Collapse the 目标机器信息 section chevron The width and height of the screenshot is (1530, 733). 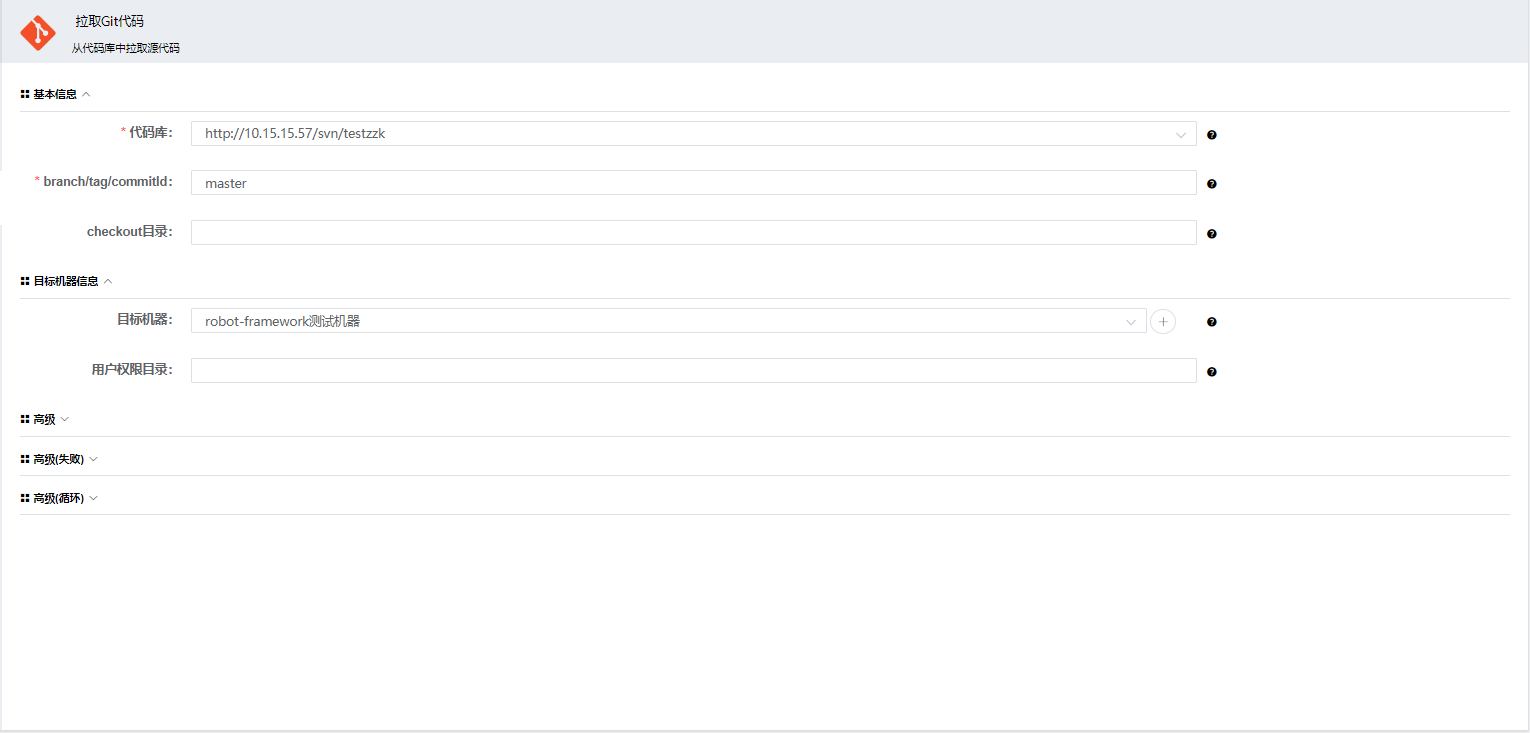click(x=108, y=281)
